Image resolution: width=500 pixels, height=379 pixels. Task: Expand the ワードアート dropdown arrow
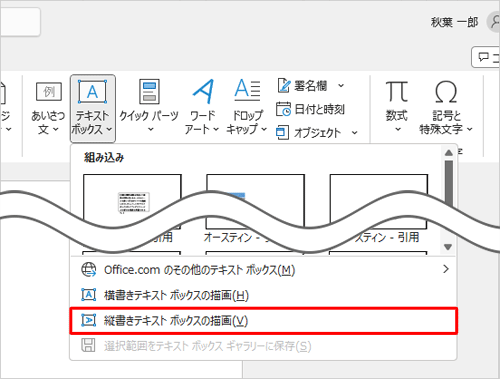point(216,129)
